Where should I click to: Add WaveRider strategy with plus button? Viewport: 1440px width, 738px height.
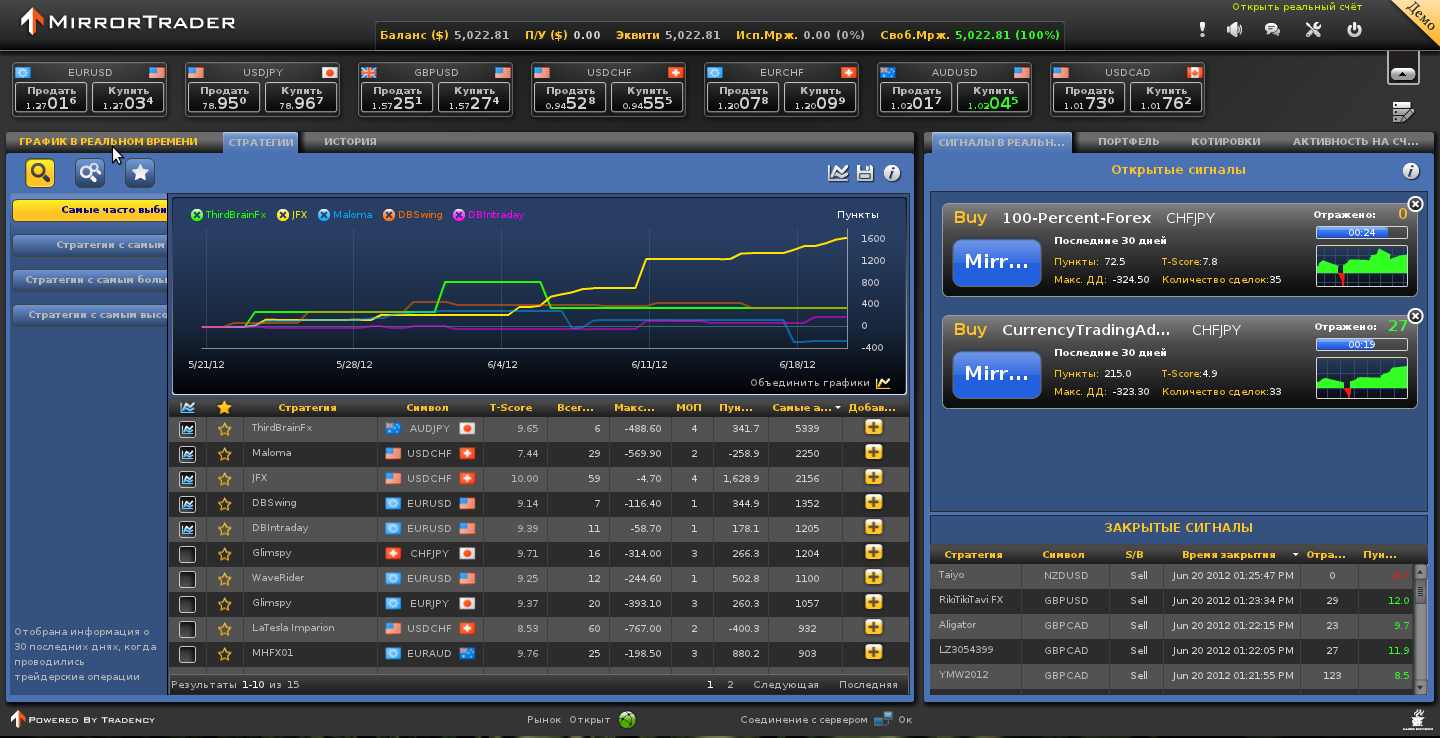tap(874, 578)
